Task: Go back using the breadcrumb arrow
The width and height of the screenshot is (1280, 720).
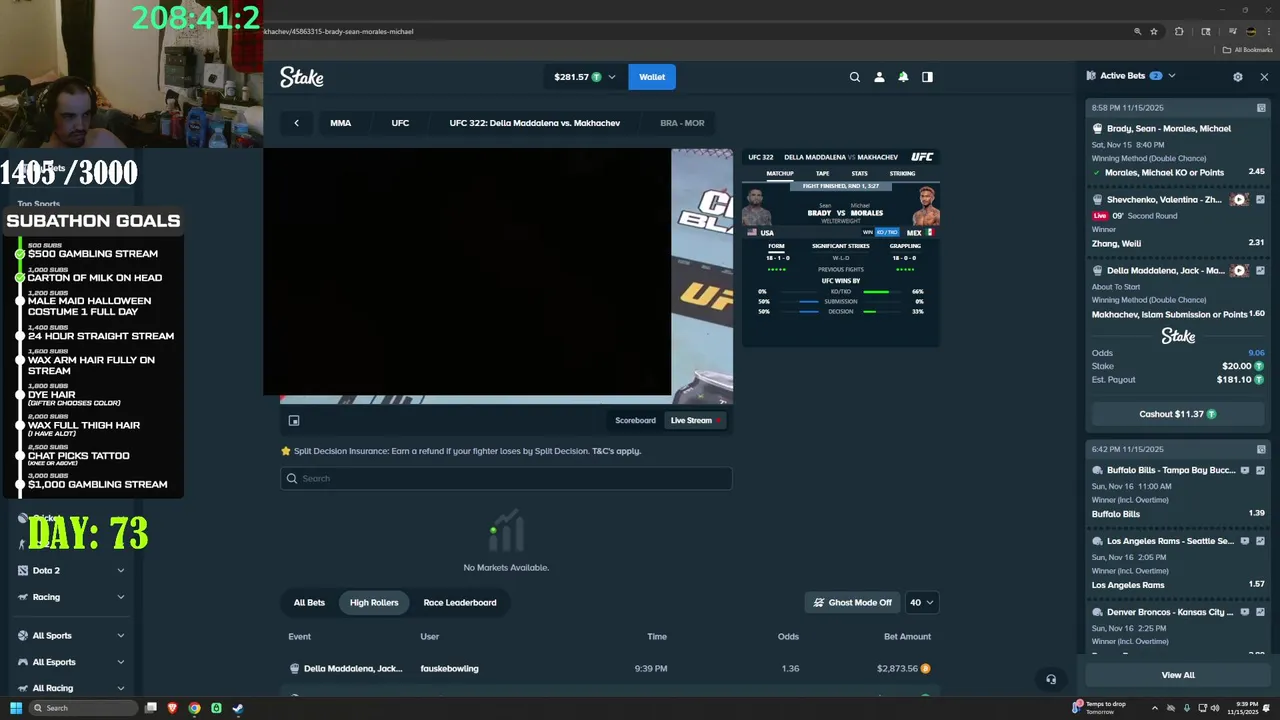Action: point(296,123)
